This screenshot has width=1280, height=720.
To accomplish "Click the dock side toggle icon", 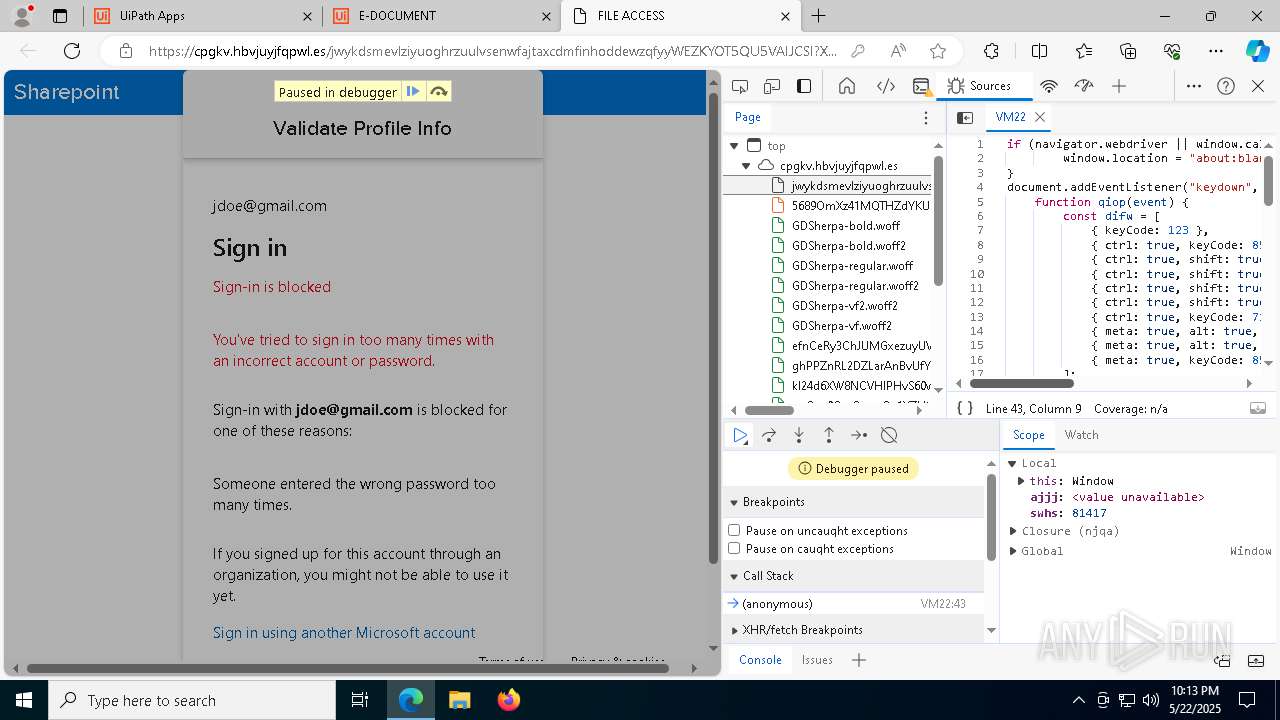I will [804, 87].
